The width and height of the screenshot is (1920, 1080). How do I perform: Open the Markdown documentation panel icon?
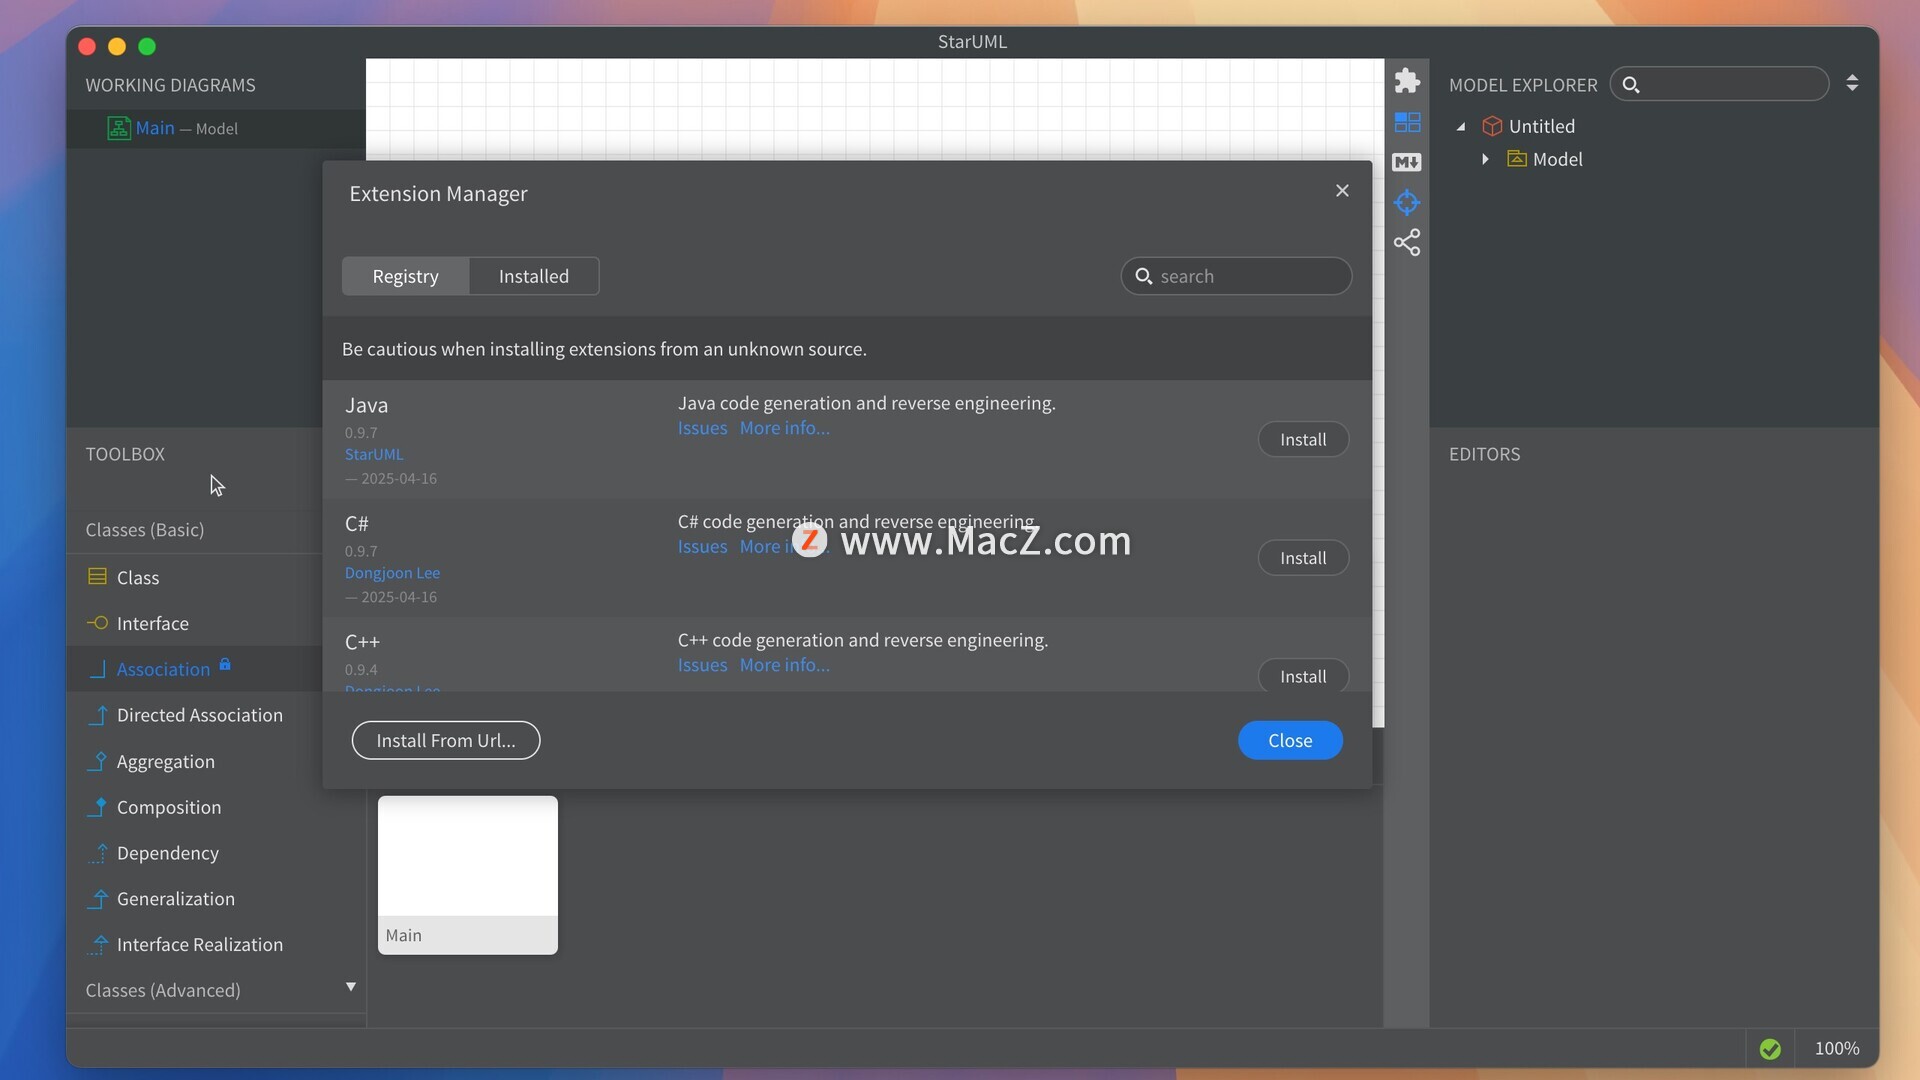point(1407,162)
